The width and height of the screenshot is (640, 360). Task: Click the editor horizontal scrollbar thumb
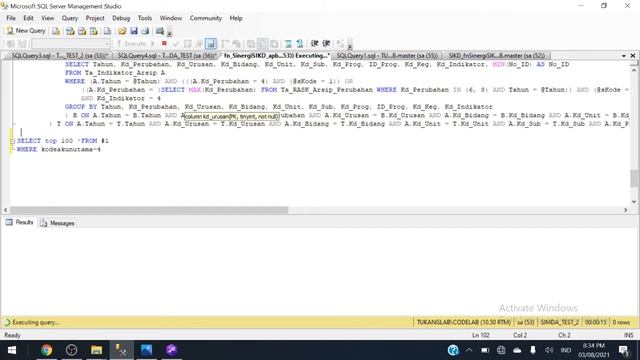coord(149,210)
